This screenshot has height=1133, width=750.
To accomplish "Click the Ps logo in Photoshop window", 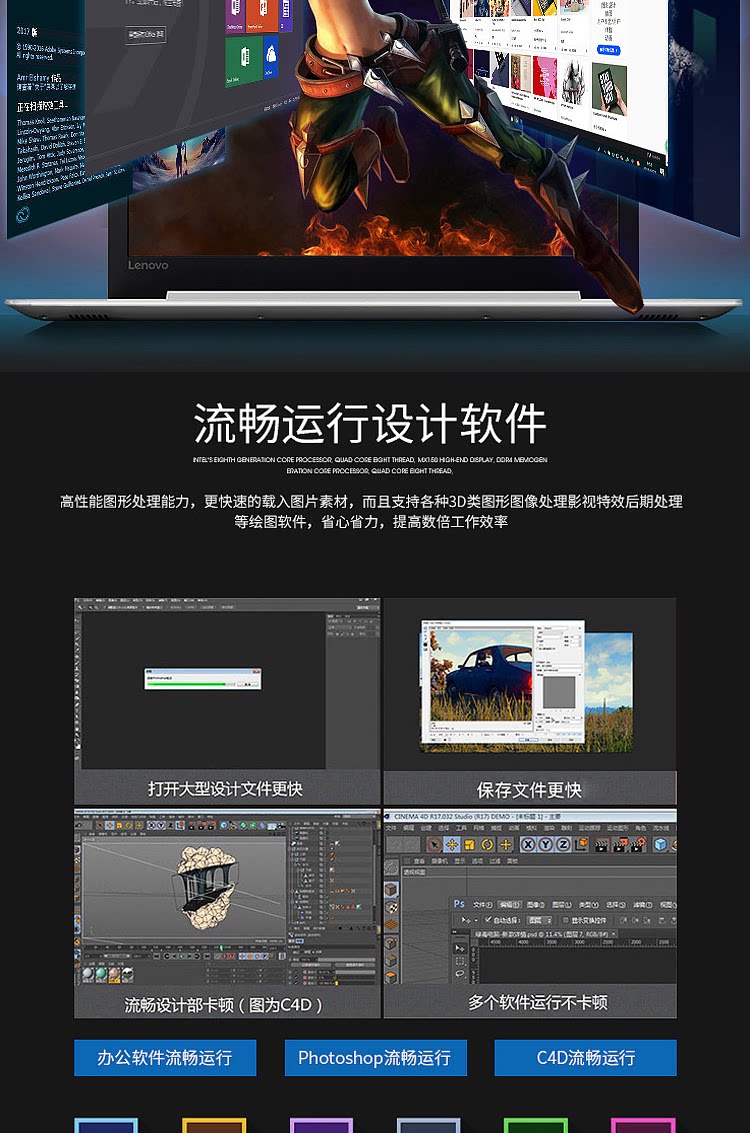I will (459, 904).
